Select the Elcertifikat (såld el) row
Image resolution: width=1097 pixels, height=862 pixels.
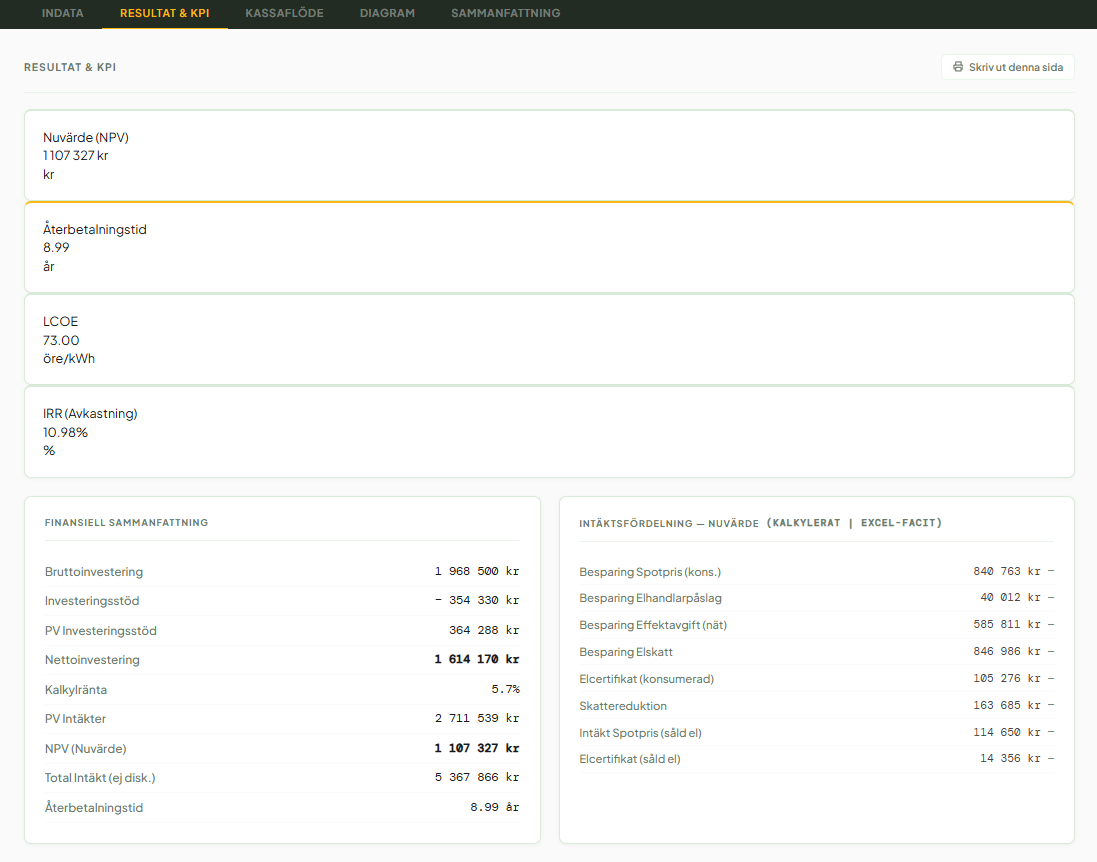pyautogui.click(x=815, y=759)
